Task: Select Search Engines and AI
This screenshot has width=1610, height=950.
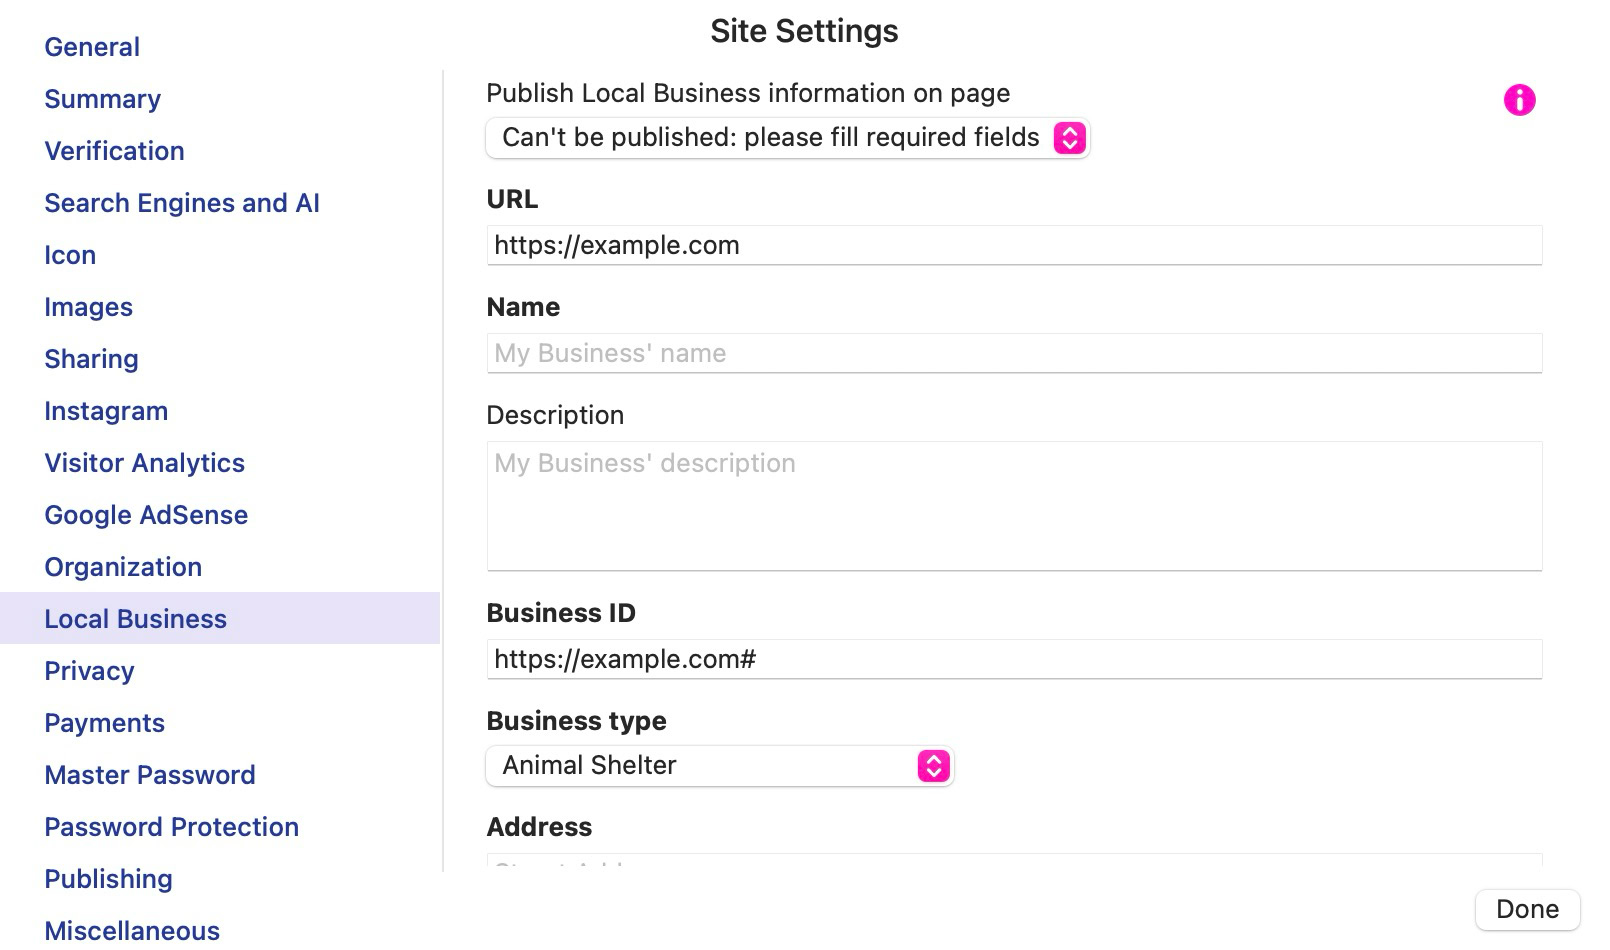Action: pos(182,203)
